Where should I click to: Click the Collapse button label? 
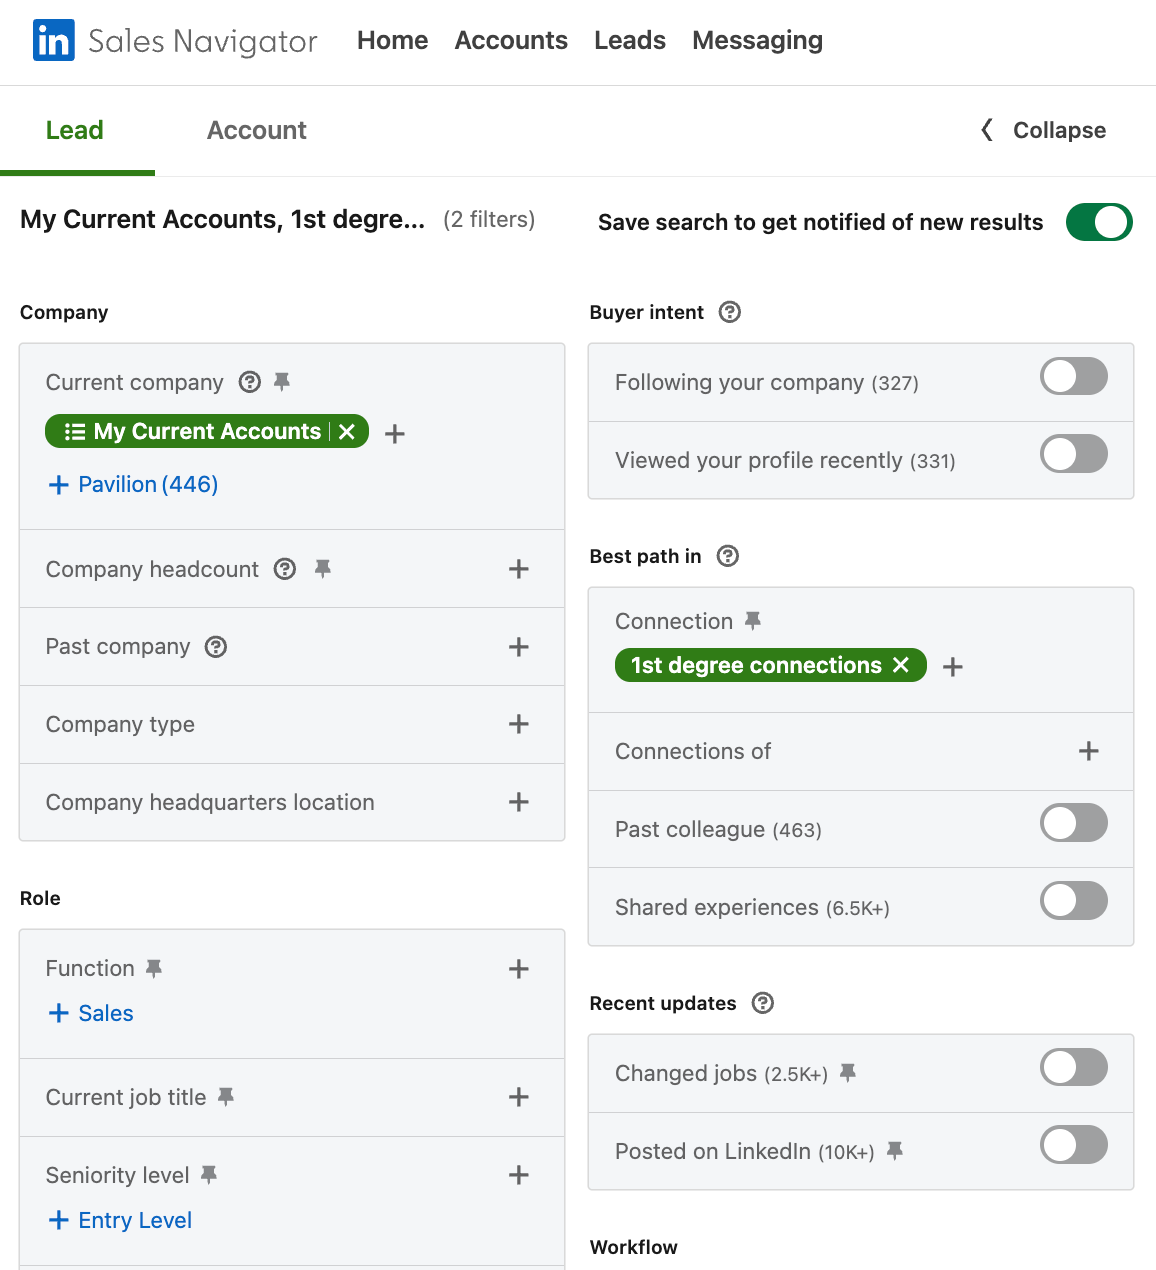coord(1059,130)
